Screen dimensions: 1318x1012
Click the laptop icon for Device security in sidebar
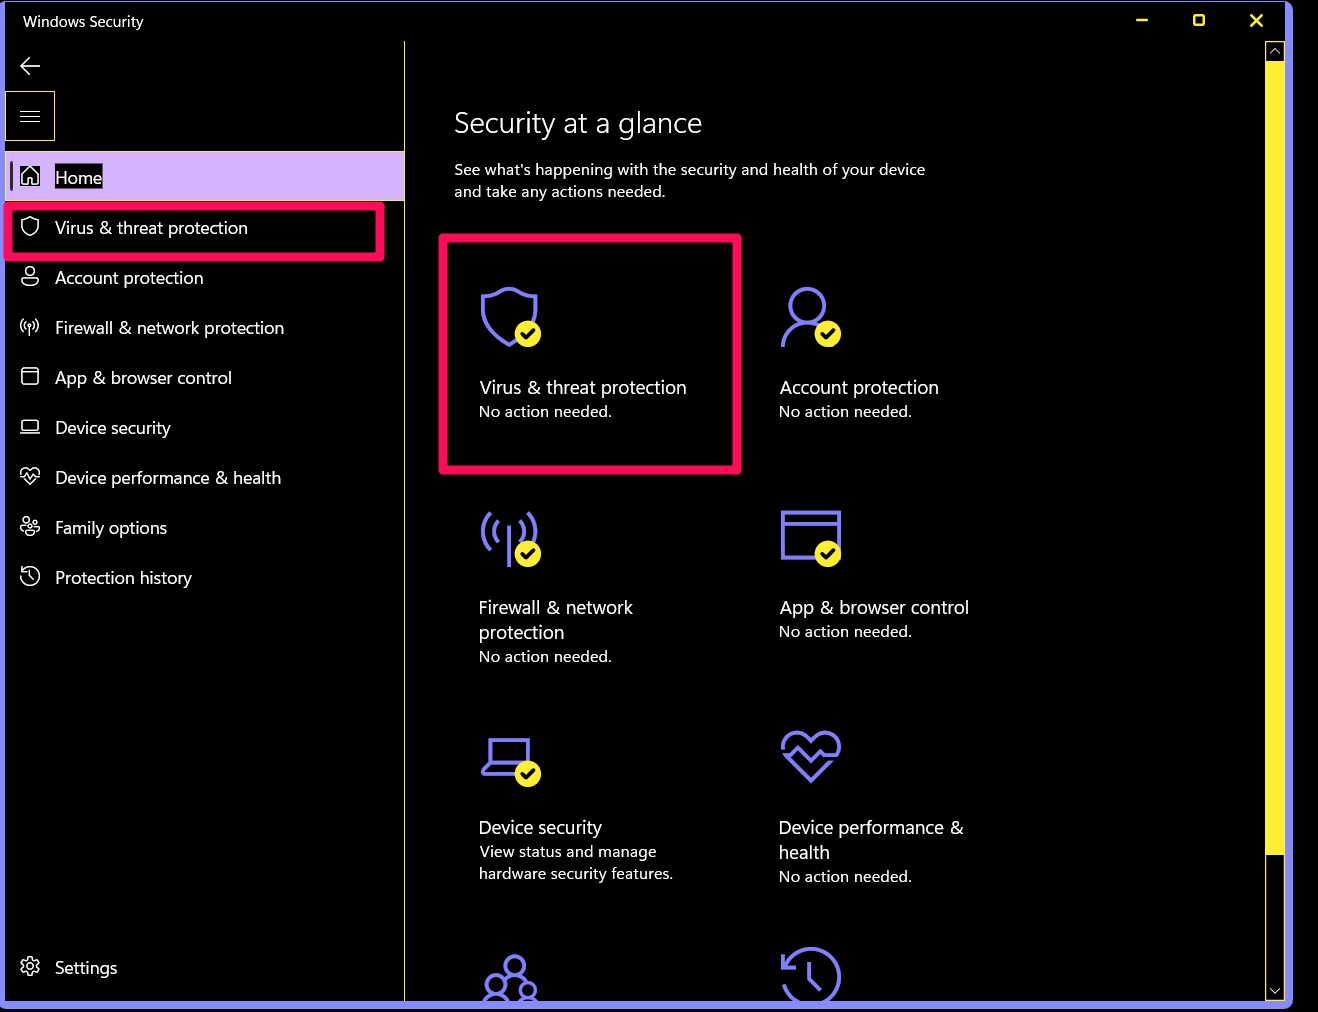[x=30, y=427]
